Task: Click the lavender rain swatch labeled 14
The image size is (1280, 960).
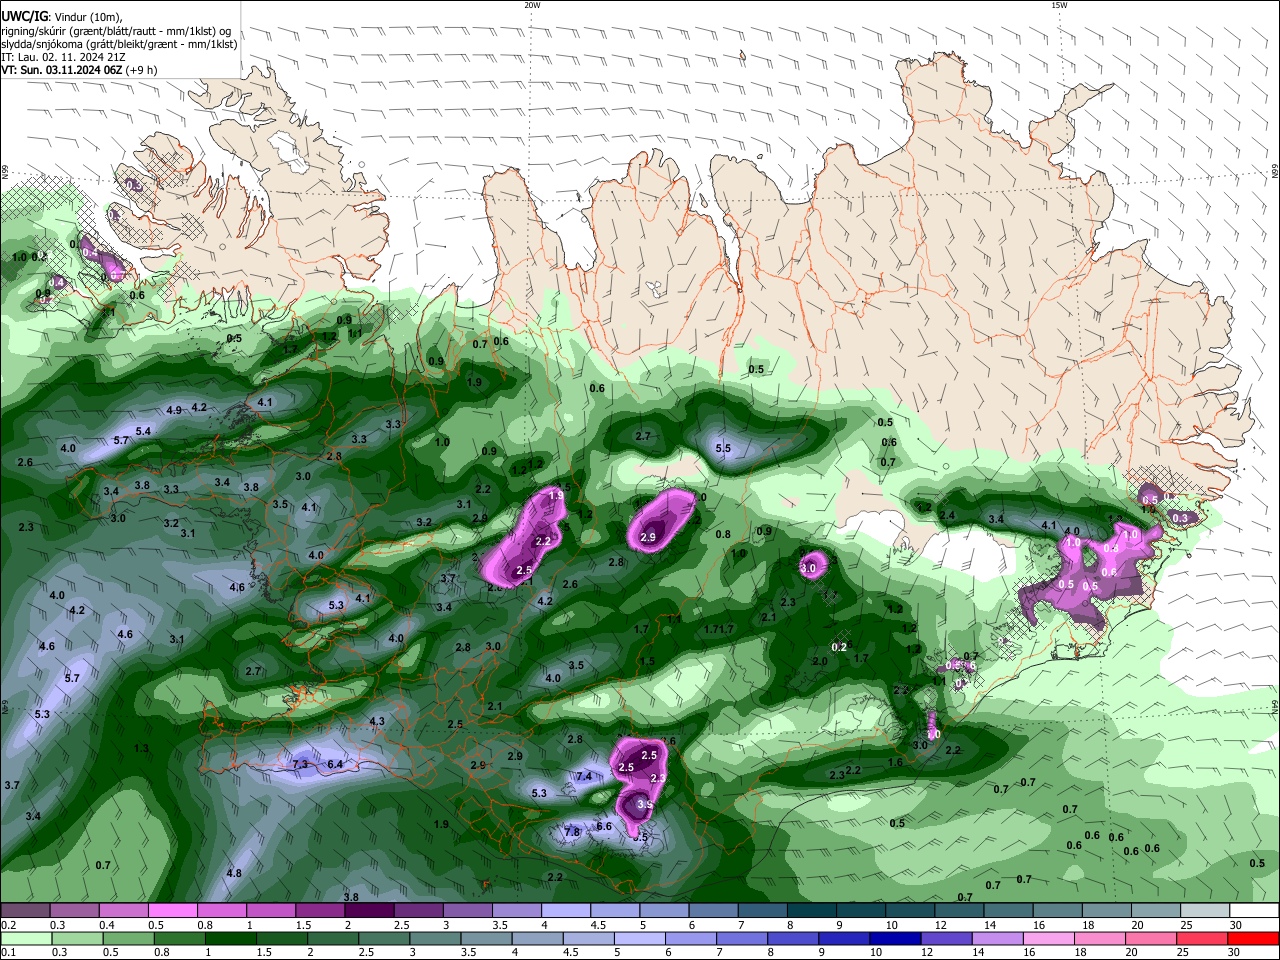Action: [995, 938]
